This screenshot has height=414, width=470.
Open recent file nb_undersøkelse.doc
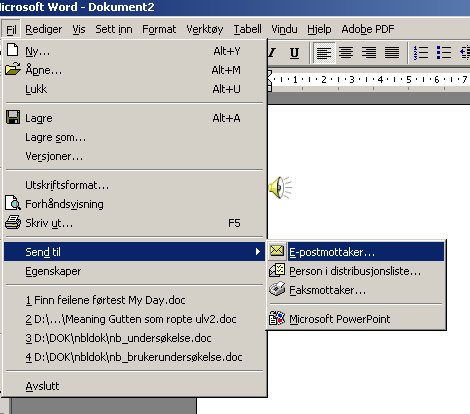pos(135,338)
